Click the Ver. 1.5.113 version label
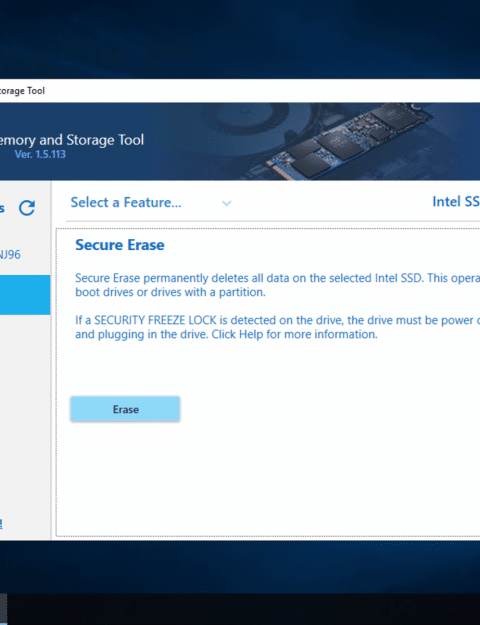 click(x=40, y=154)
